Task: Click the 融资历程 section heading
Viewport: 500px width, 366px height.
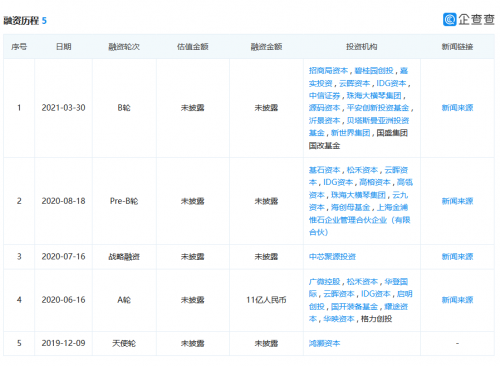Action: coord(21,21)
